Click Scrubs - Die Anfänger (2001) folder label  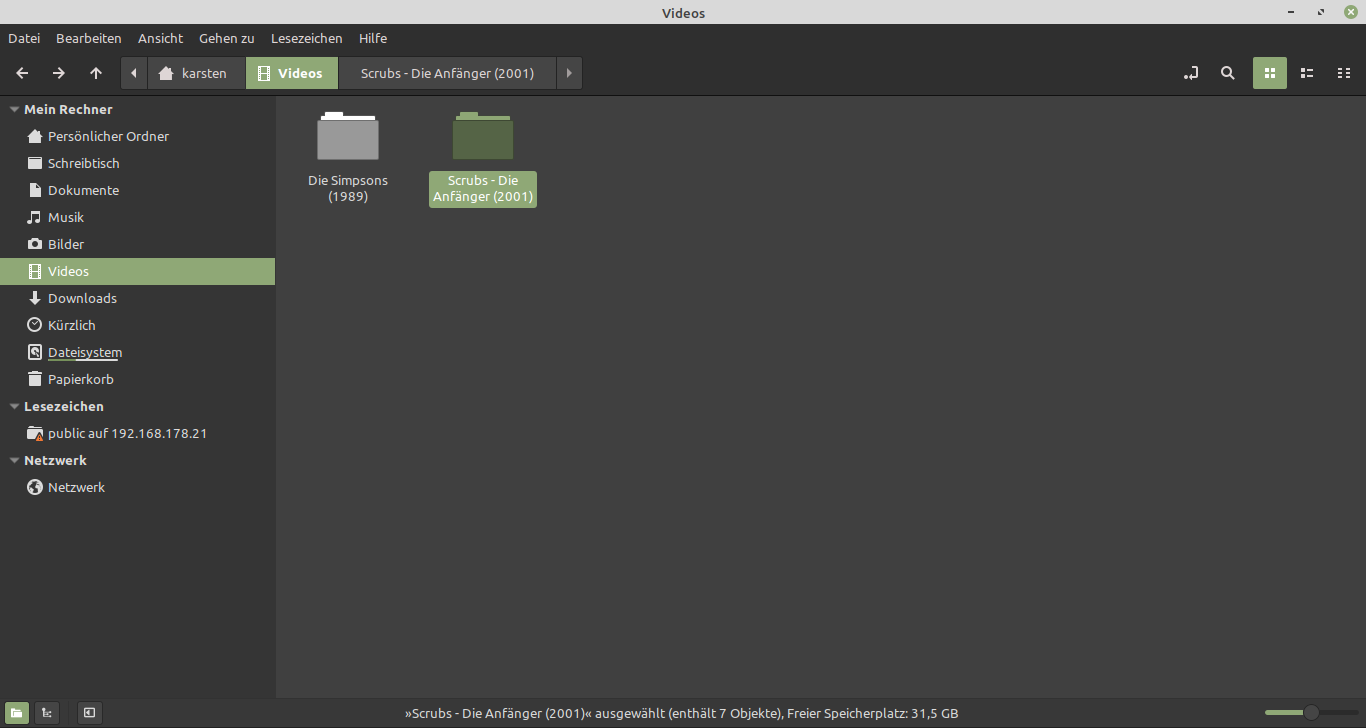(x=483, y=189)
